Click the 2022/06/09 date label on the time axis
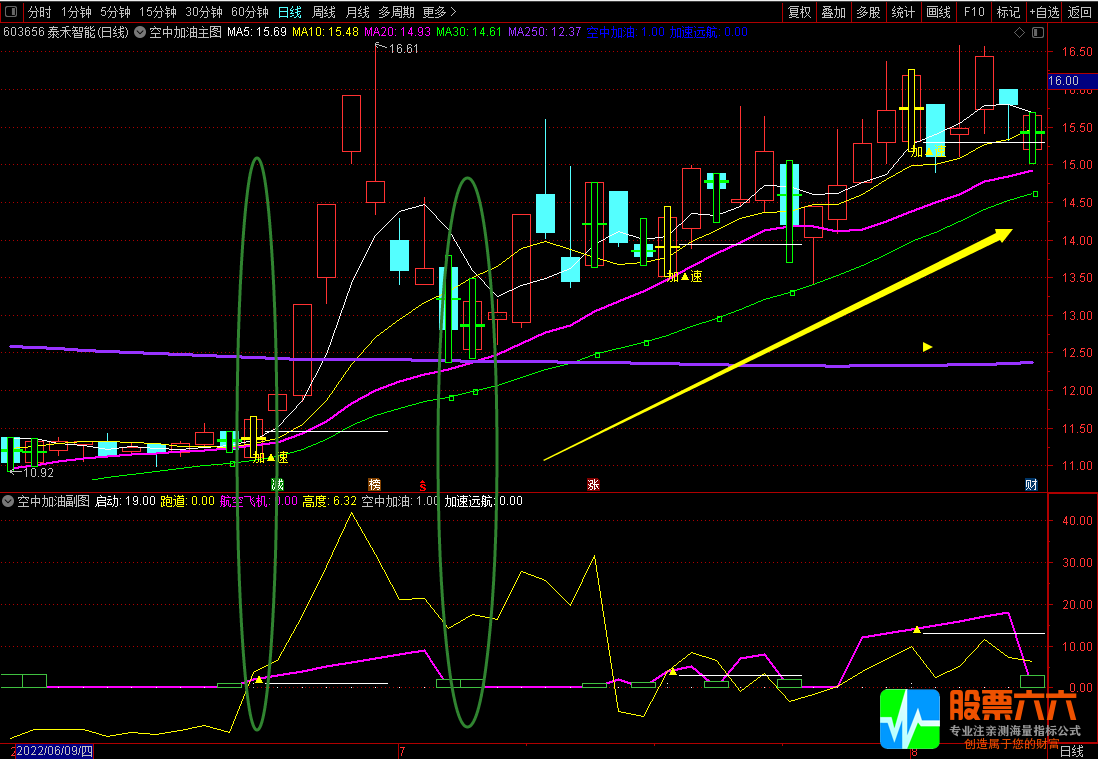The height and width of the screenshot is (759, 1098). (x=53, y=751)
